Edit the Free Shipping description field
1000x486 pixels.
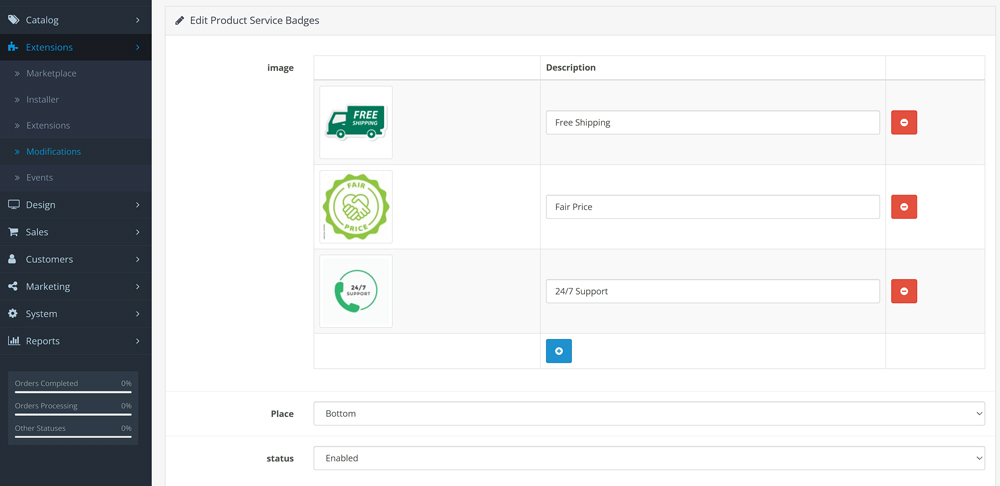712,122
